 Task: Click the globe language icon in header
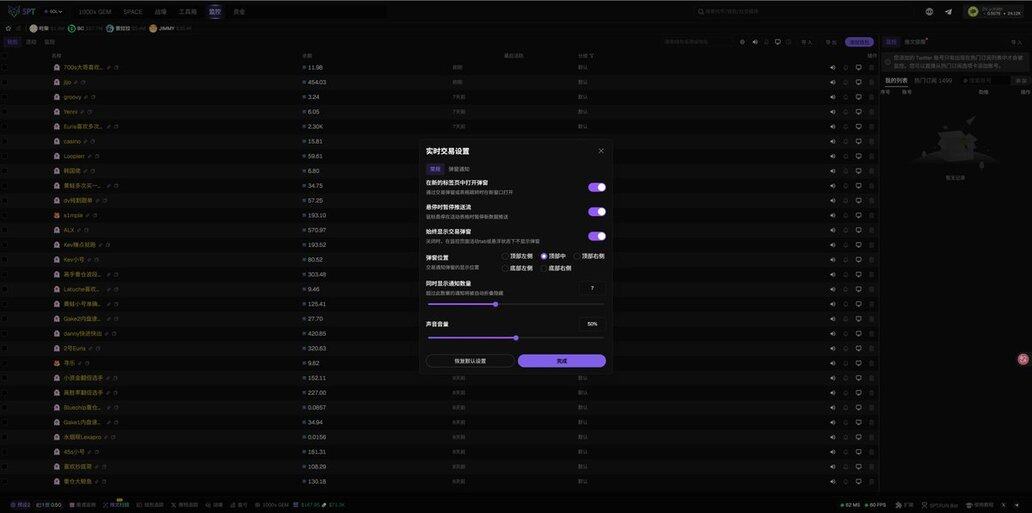point(929,12)
